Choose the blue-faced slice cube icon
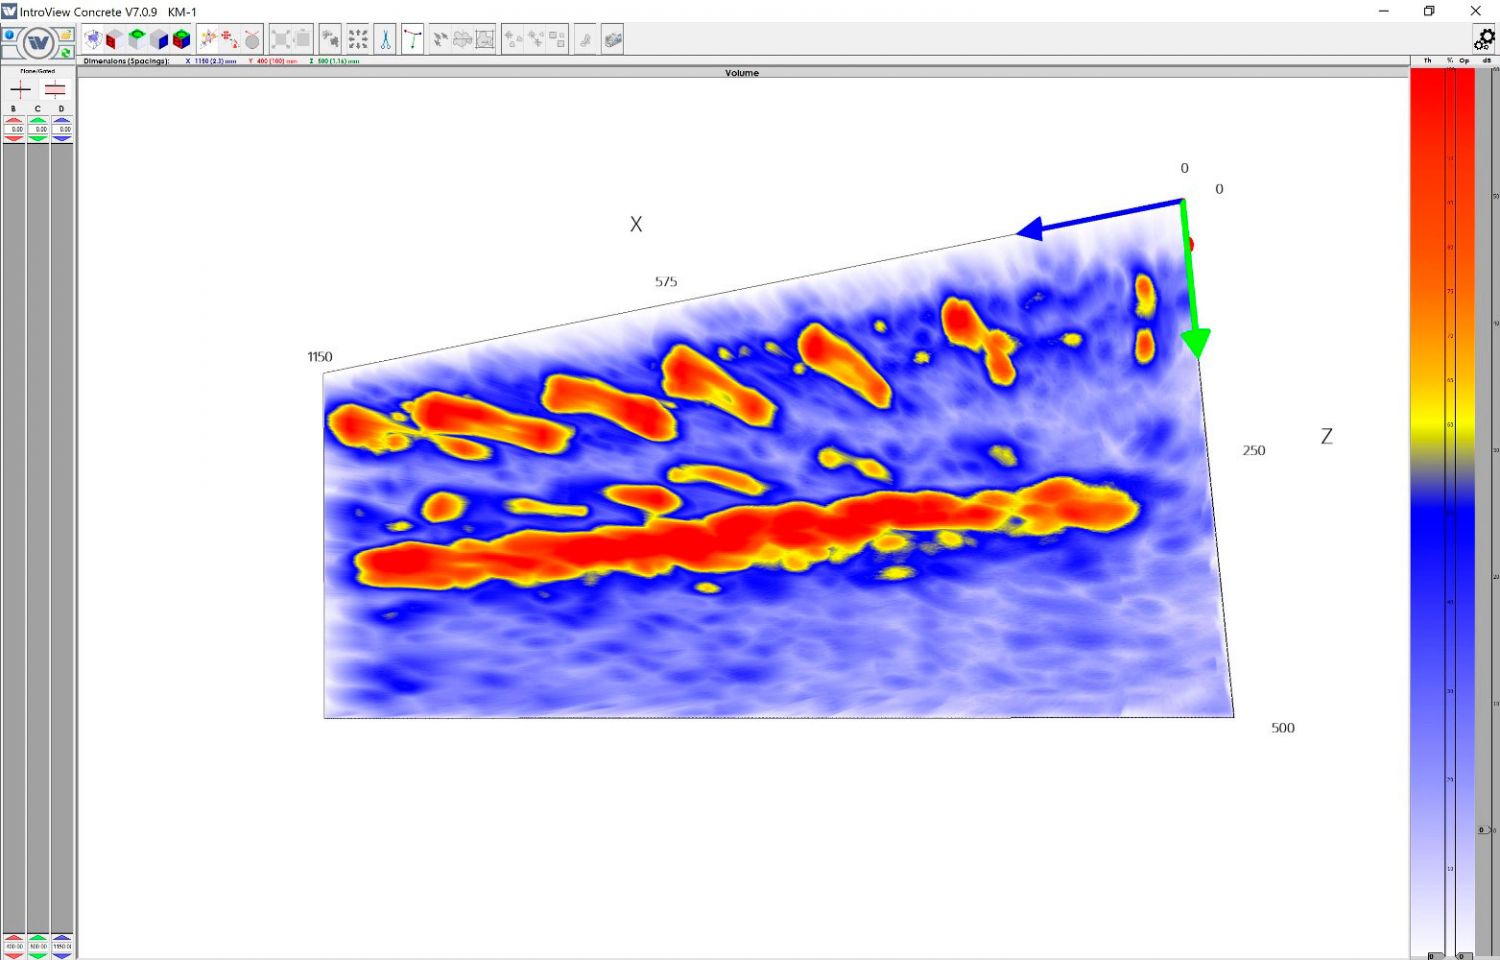The image size is (1500, 960). (159, 39)
